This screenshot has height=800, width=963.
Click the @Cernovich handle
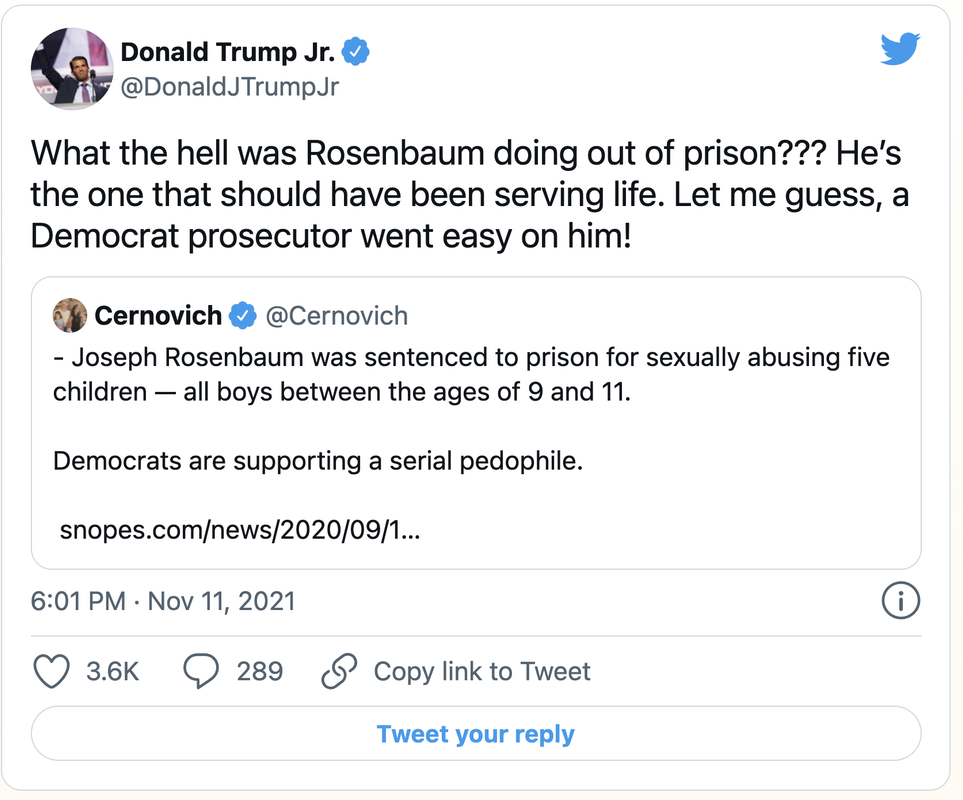[335, 316]
